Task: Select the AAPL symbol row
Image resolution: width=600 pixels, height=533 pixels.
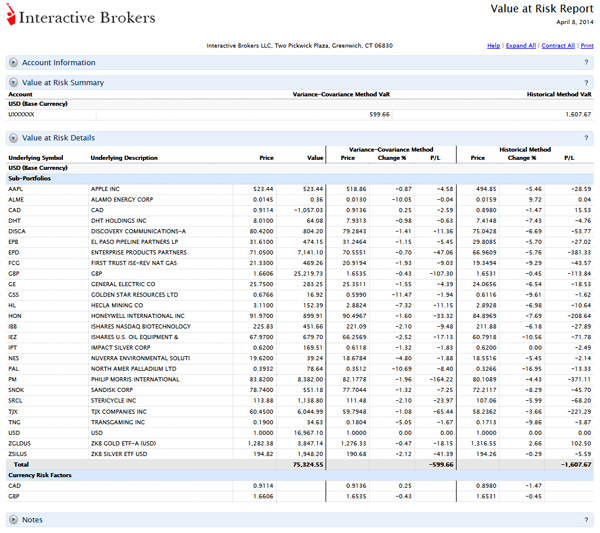Action: click(15, 188)
